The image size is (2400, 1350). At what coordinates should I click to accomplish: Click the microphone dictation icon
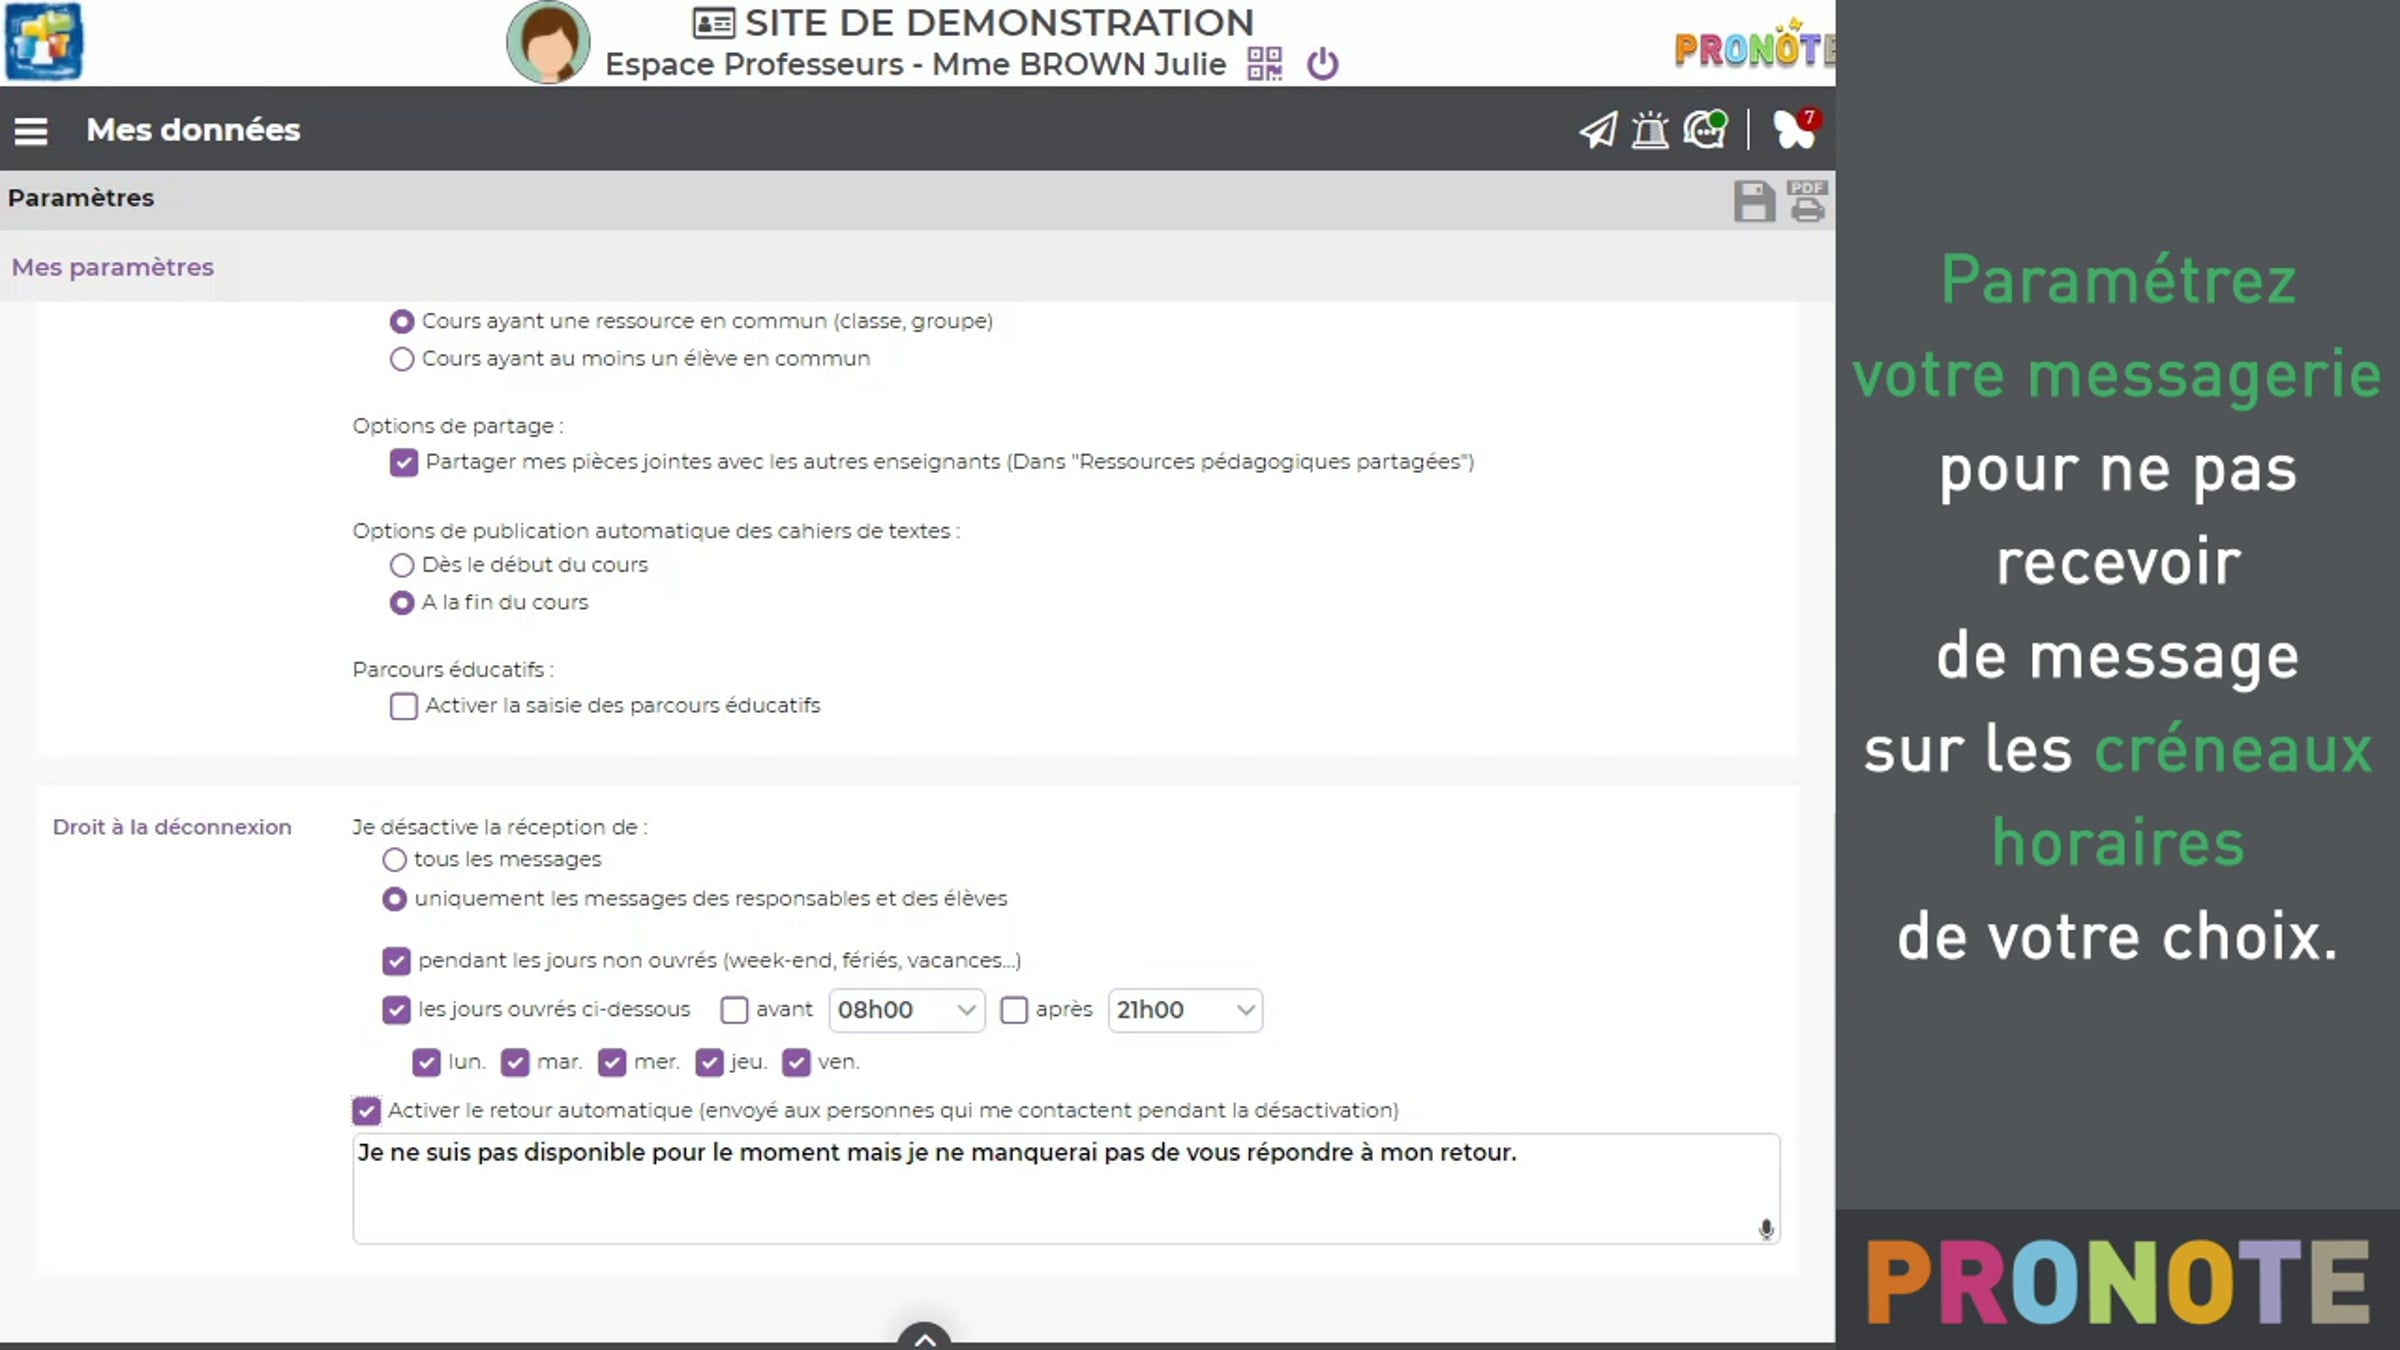pos(1766,1229)
